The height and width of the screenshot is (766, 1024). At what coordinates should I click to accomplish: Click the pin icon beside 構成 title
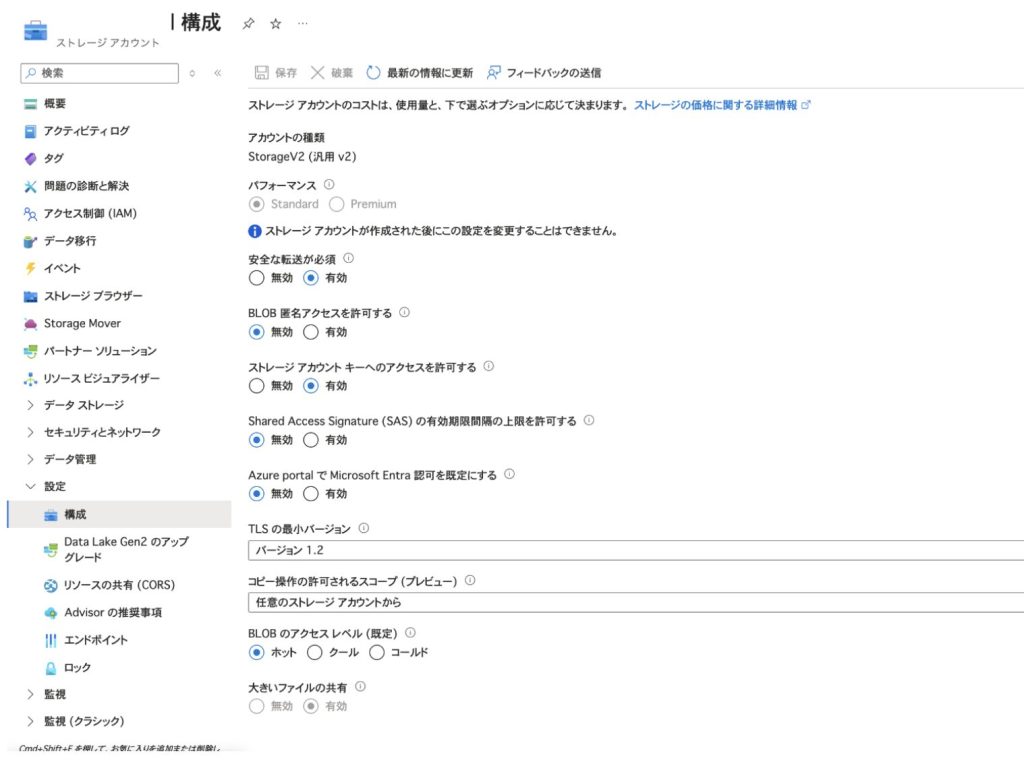coord(249,24)
